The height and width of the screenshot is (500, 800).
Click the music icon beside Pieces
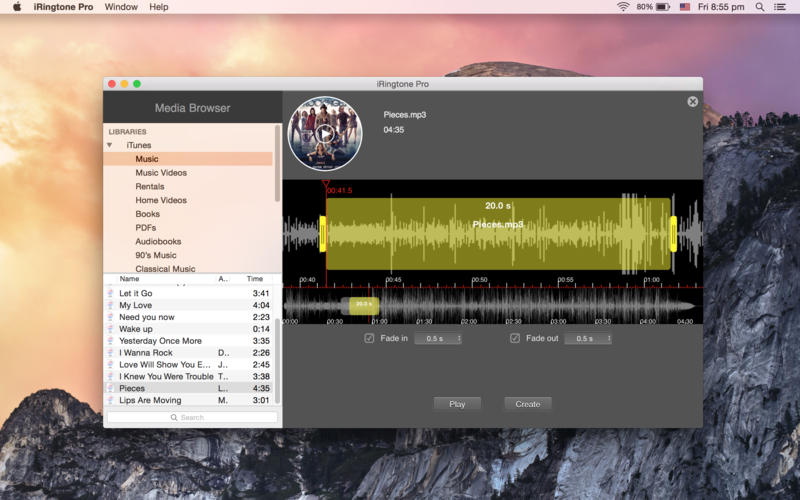tap(110, 388)
